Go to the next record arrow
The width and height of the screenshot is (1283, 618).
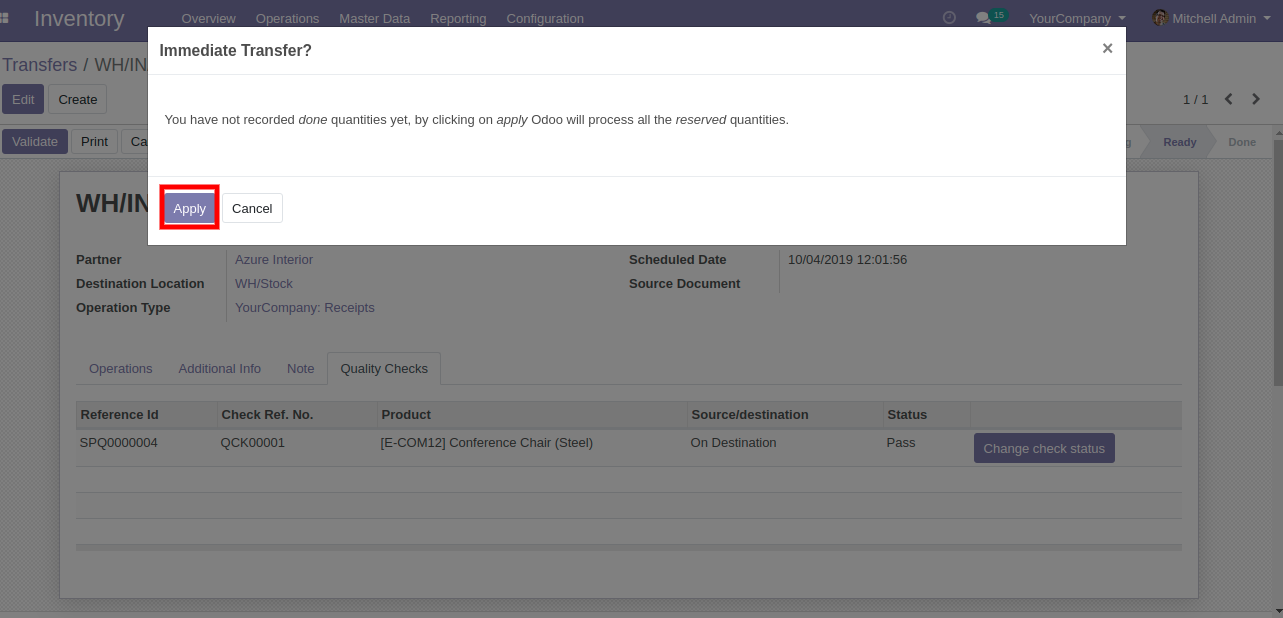click(1257, 99)
